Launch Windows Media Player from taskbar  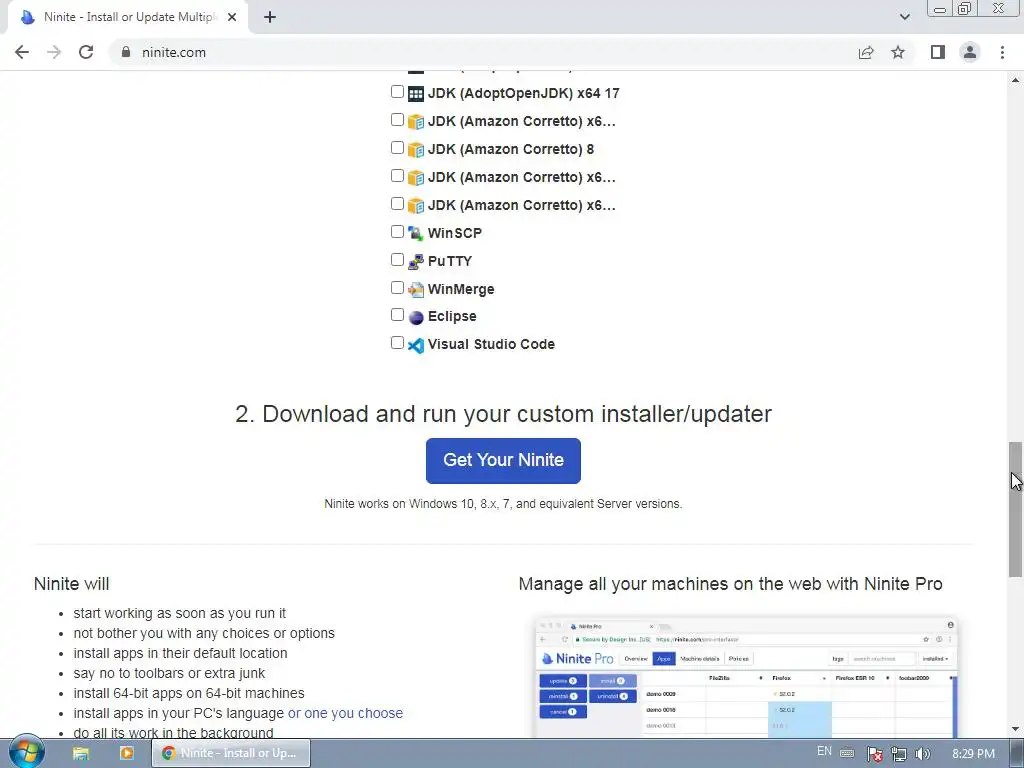[127, 753]
